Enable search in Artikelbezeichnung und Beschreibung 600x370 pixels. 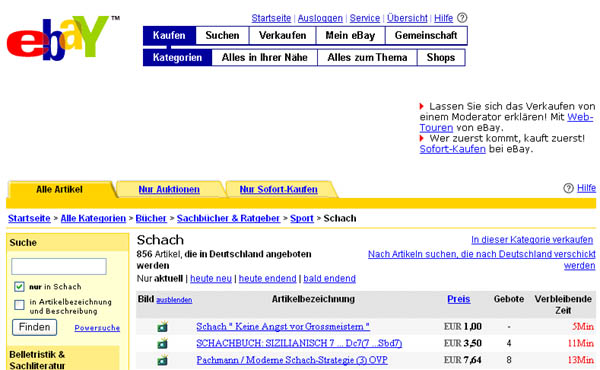19,305
